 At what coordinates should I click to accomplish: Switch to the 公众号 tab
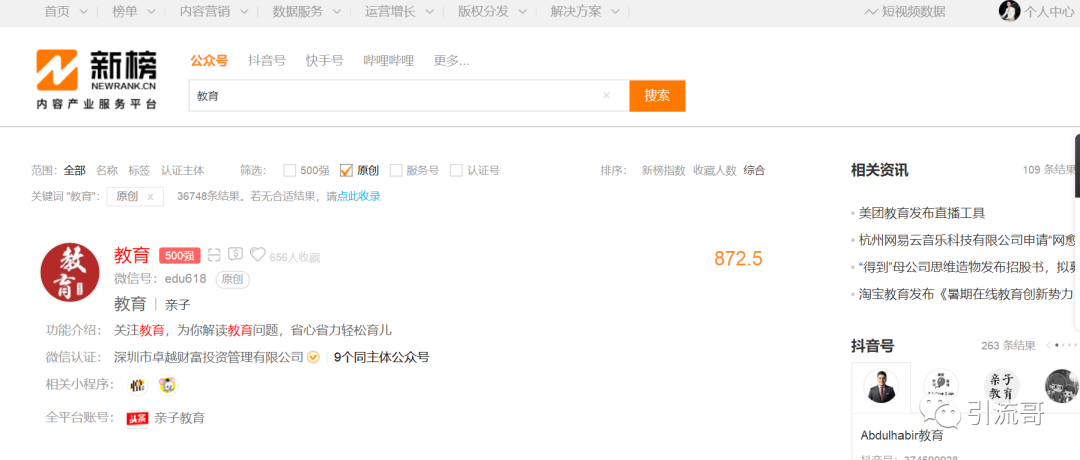click(209, 61)
